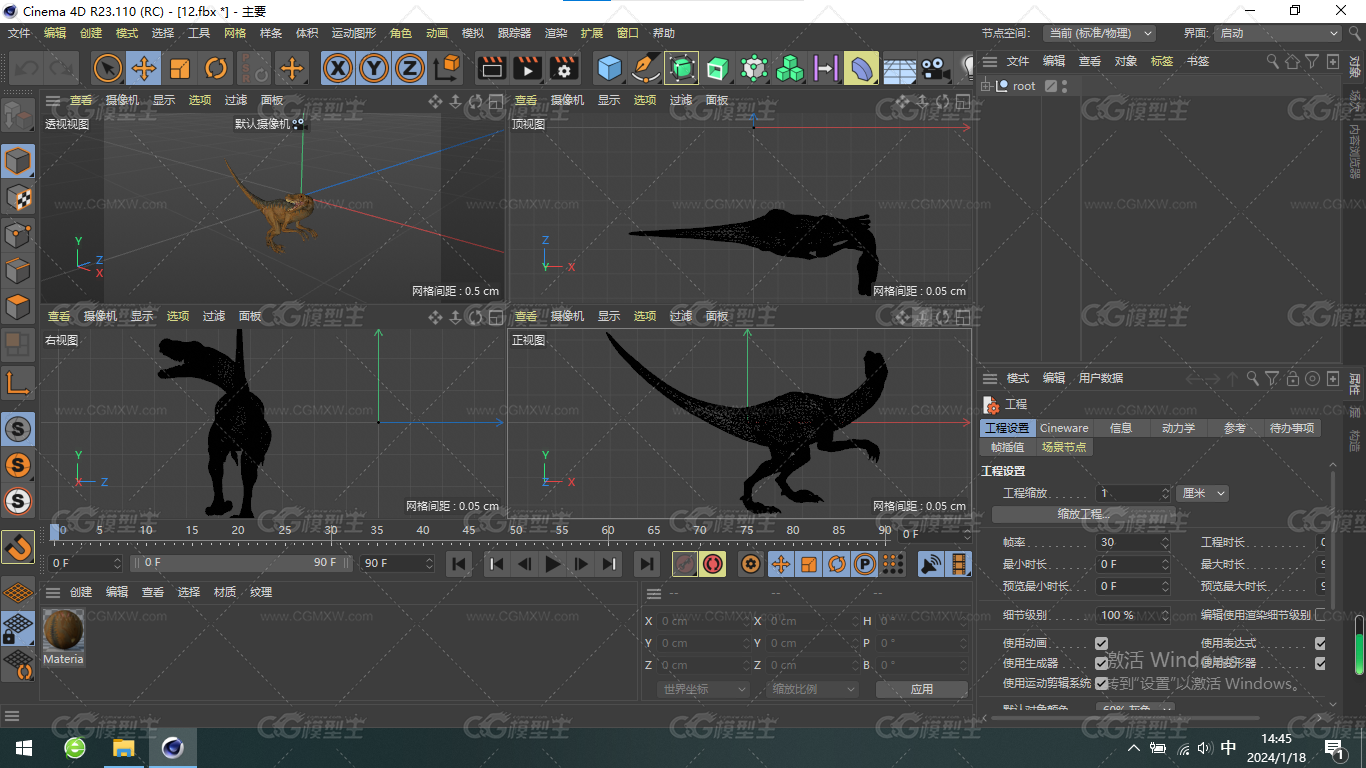Click the render view clapperboard icon
This screenshot has width=1366, height=768.
491,68
